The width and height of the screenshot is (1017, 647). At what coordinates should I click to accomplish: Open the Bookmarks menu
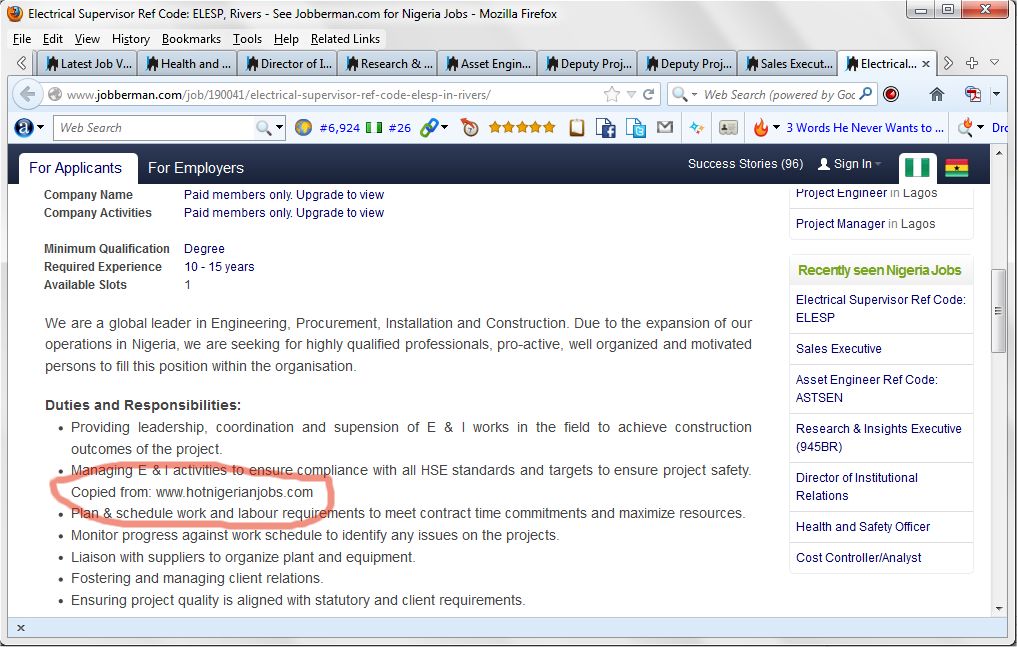tap(191, 39)
